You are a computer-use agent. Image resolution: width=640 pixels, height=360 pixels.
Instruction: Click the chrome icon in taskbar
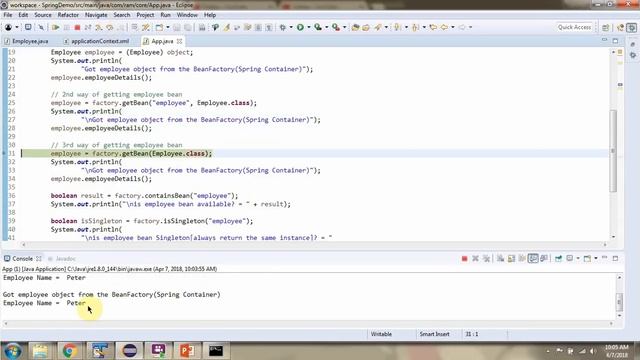70,351
